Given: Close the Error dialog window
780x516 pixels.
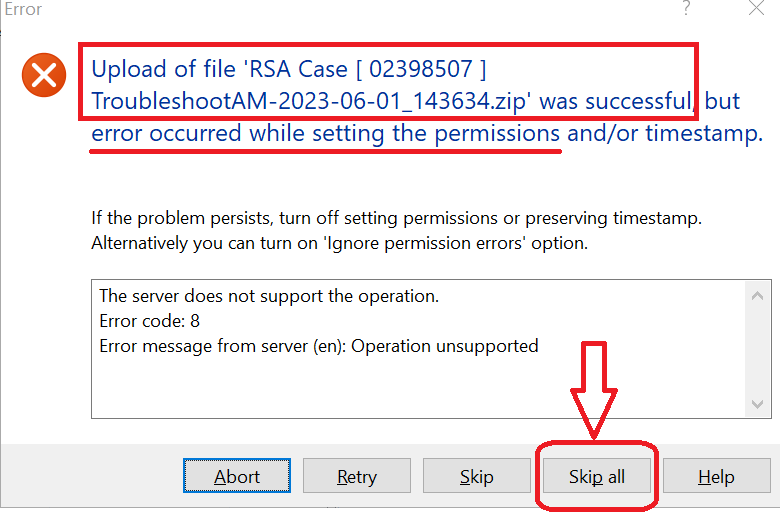Looking at the screenshot, I should (755, 9).
